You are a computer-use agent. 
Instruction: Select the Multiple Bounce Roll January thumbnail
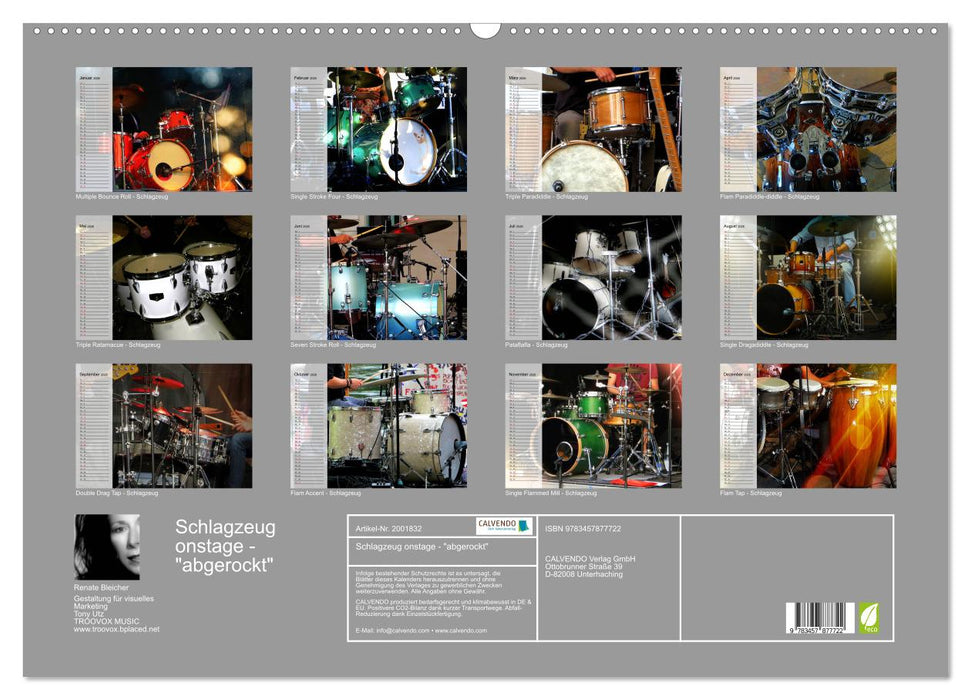pos(164,129)
